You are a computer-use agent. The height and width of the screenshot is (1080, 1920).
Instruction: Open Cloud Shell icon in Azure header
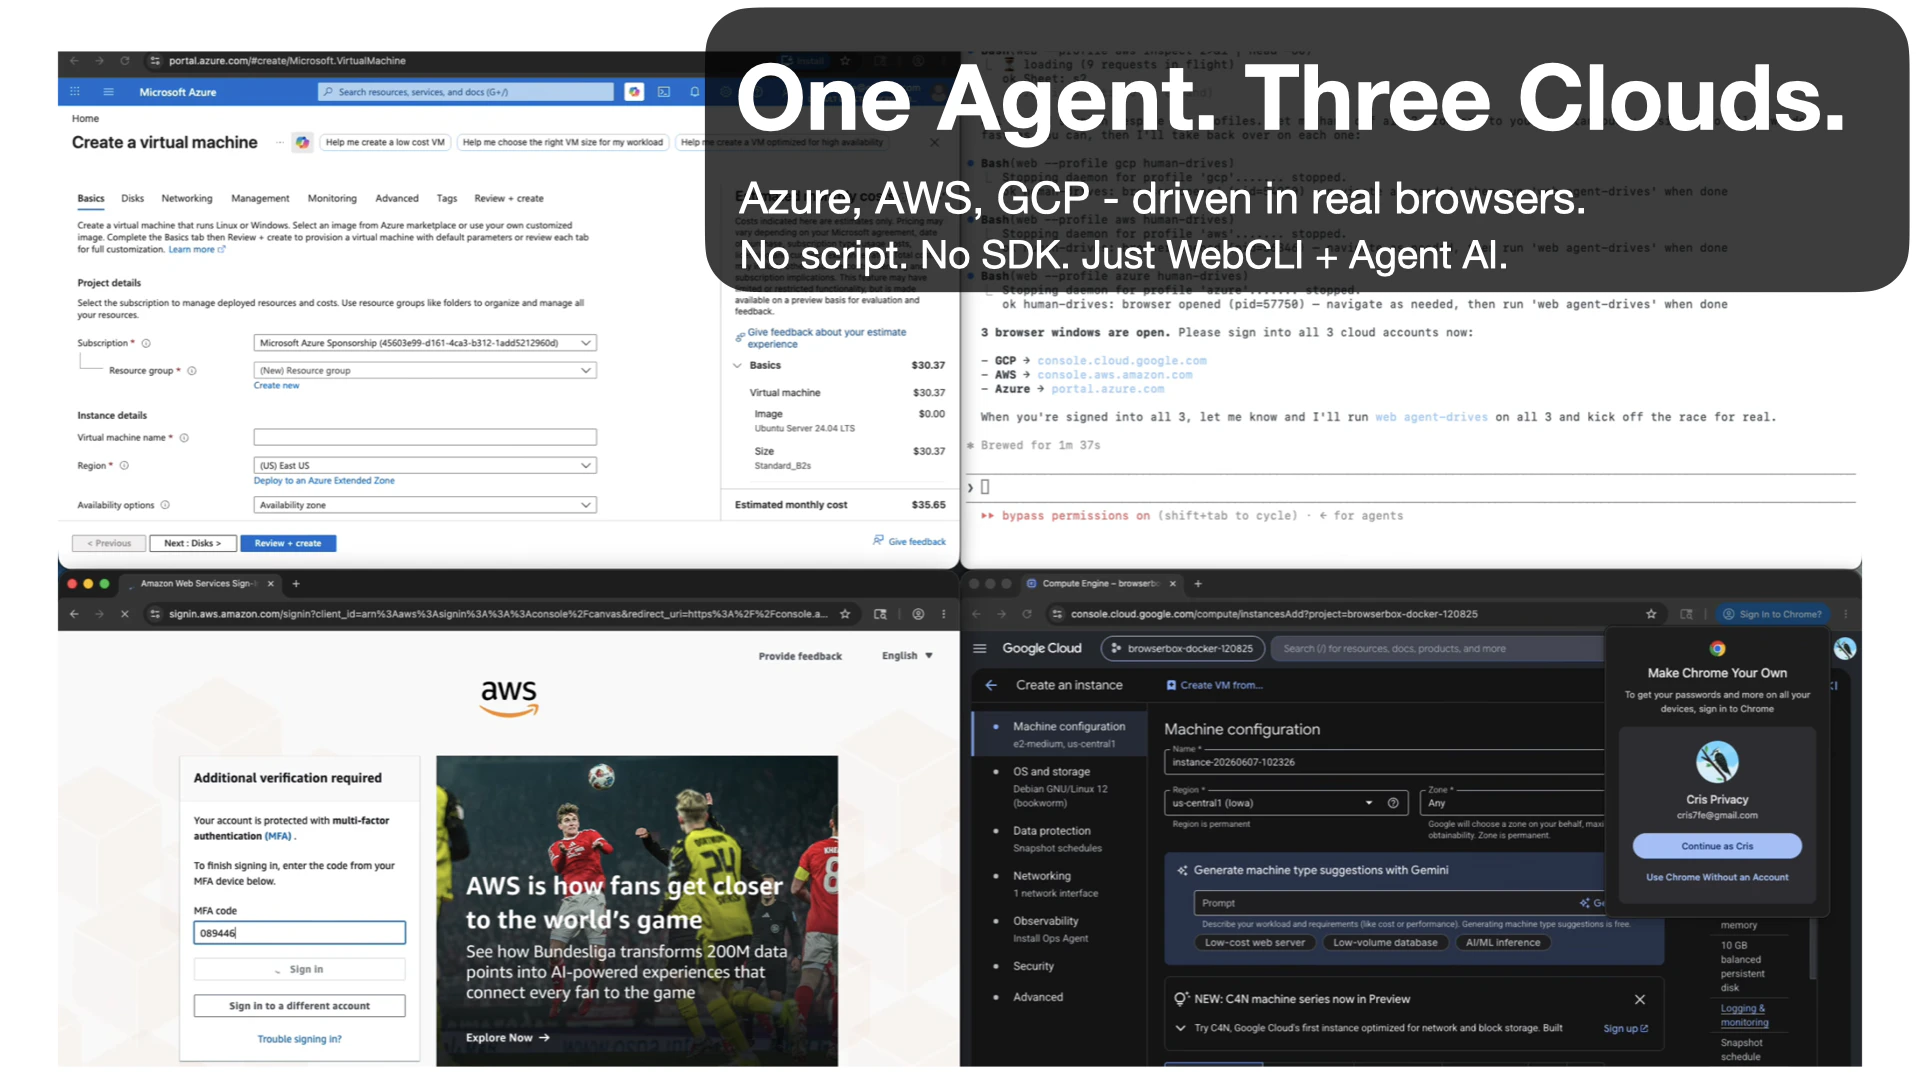(x=664, y=92)
